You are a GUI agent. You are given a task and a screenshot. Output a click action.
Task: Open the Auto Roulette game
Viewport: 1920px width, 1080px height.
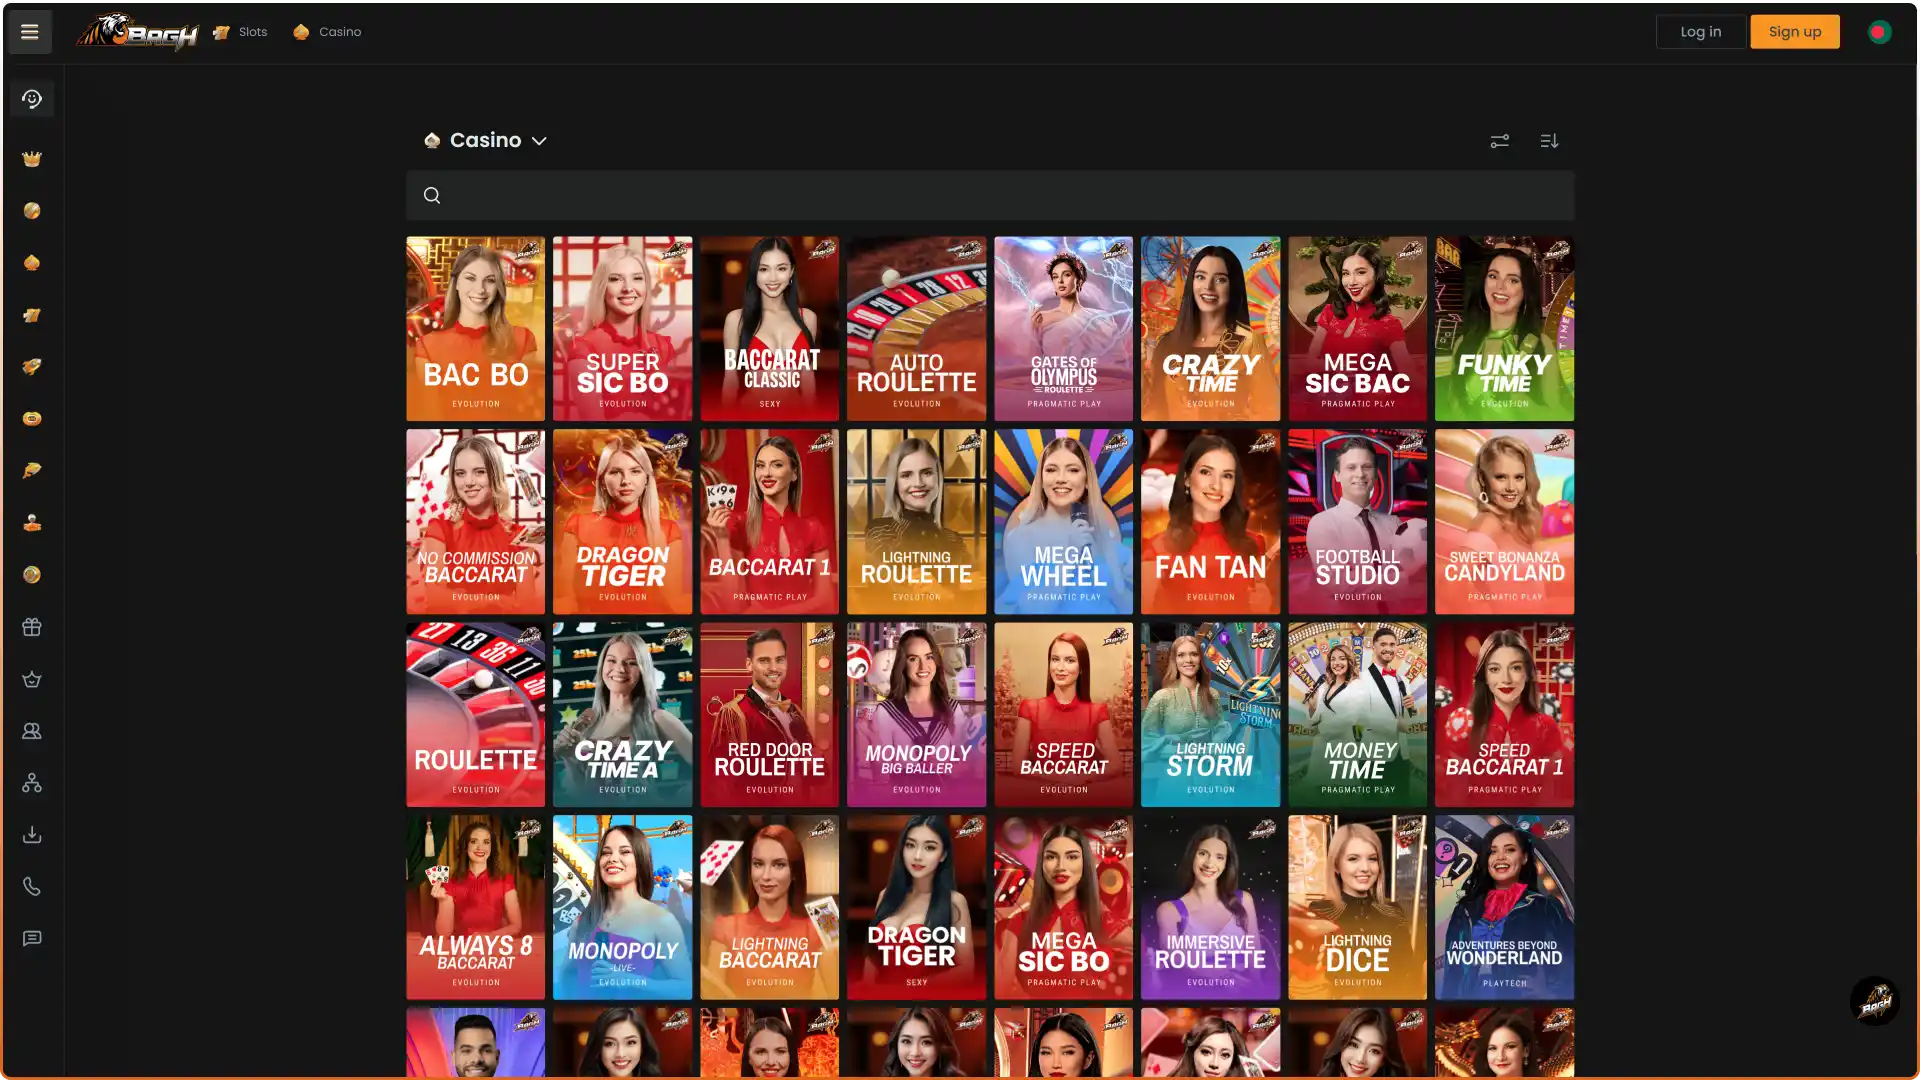[917, 329]
